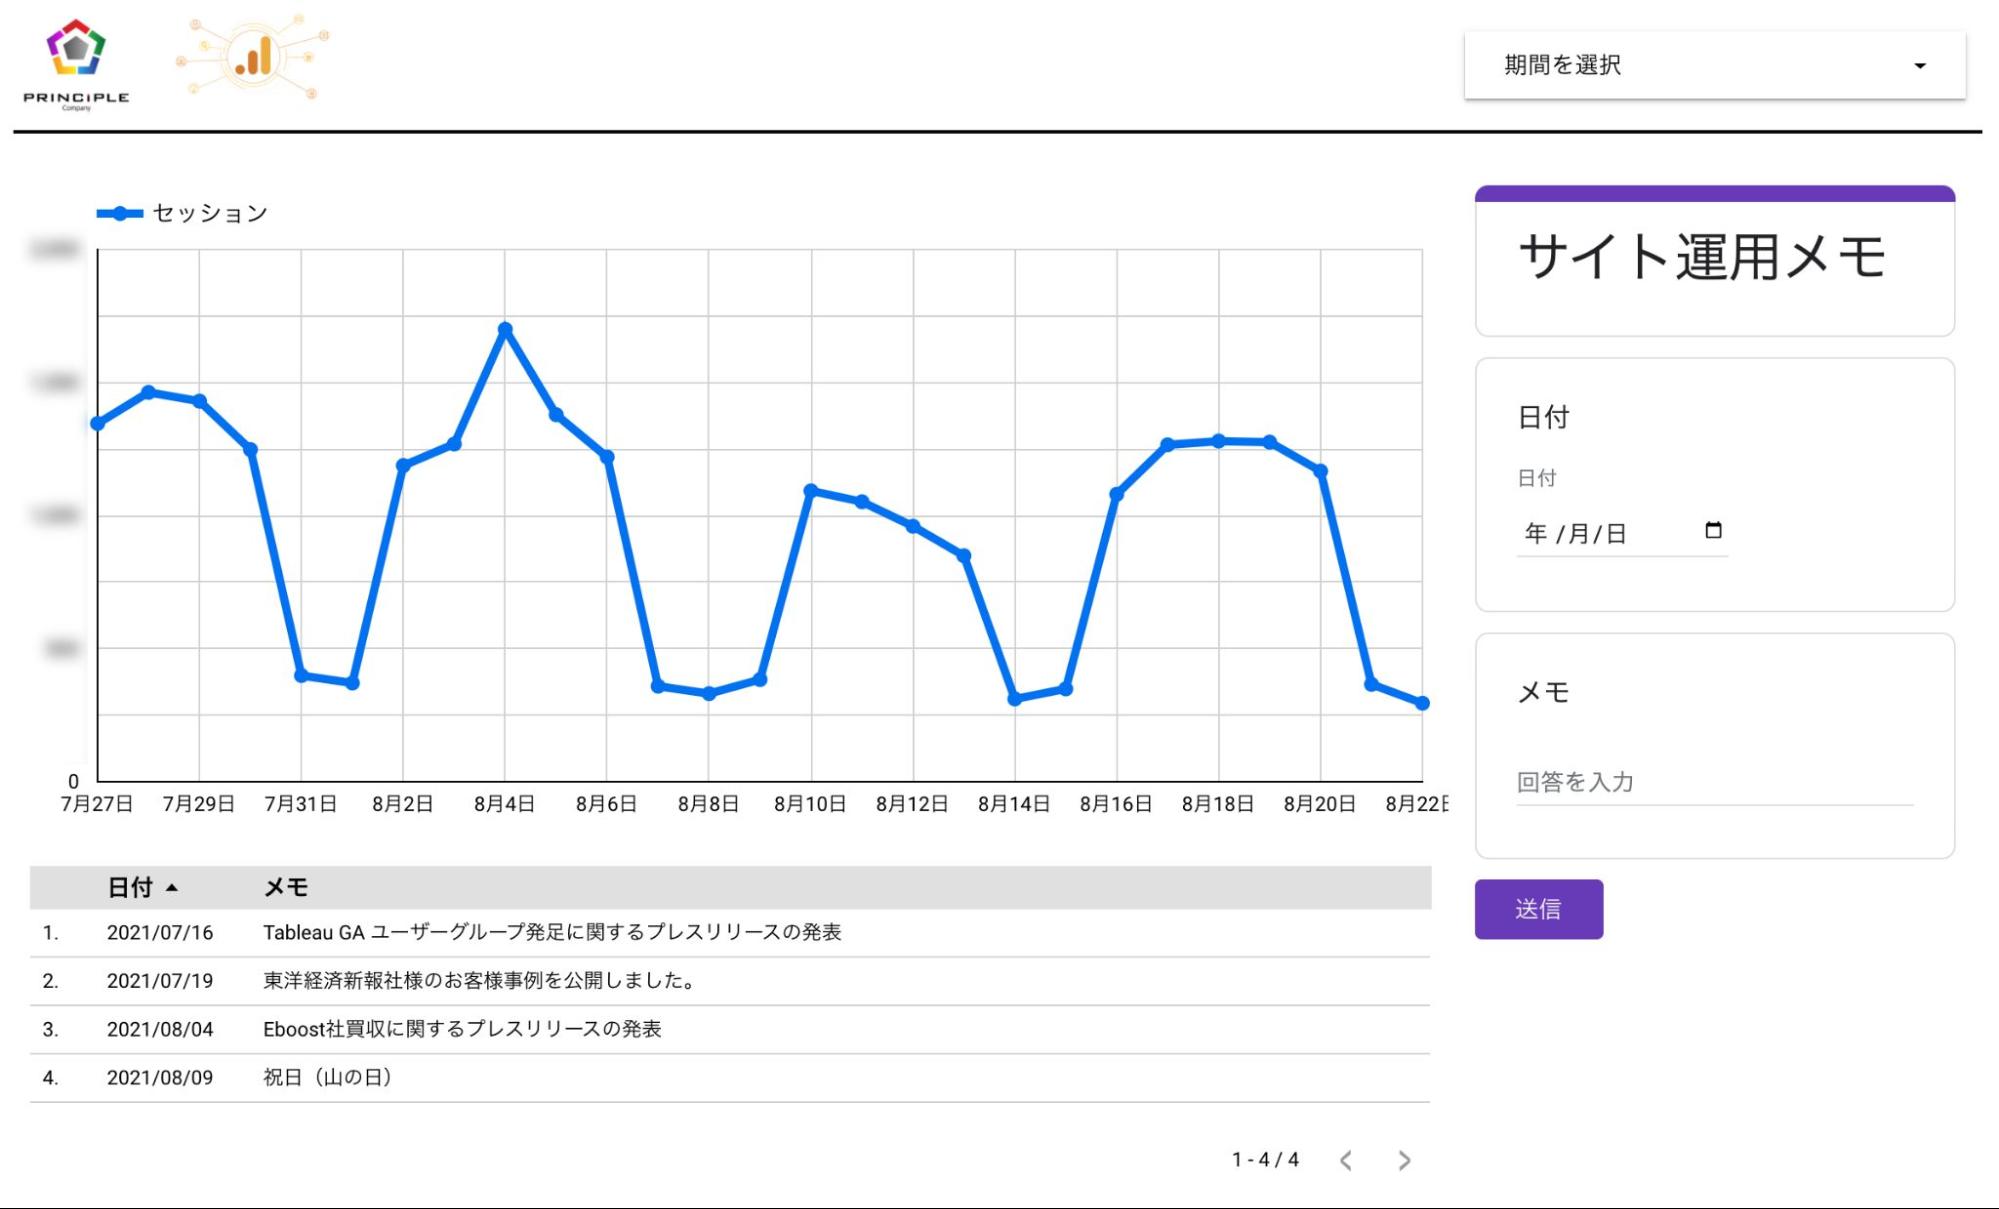Click the peak data point on 8月4日
This screenshot has height=1209, width=1999.
coord(505,329)
